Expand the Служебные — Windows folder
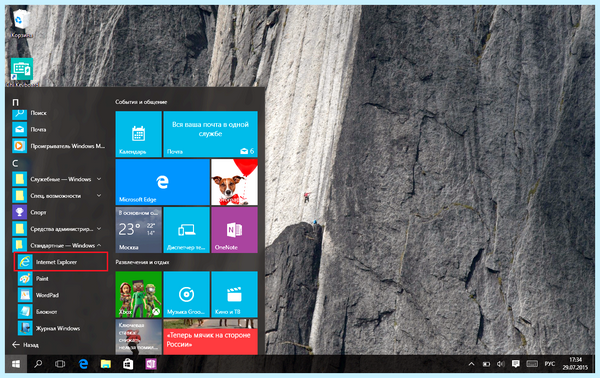600x378 pixels. tap(59, 179)
